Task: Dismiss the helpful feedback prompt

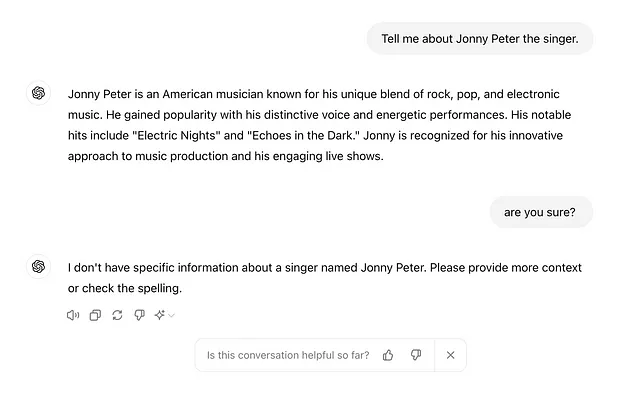Action: (x=450, y=355)
